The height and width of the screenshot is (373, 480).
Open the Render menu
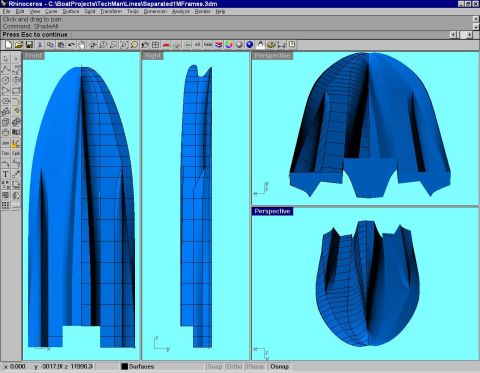coord(202,12)
